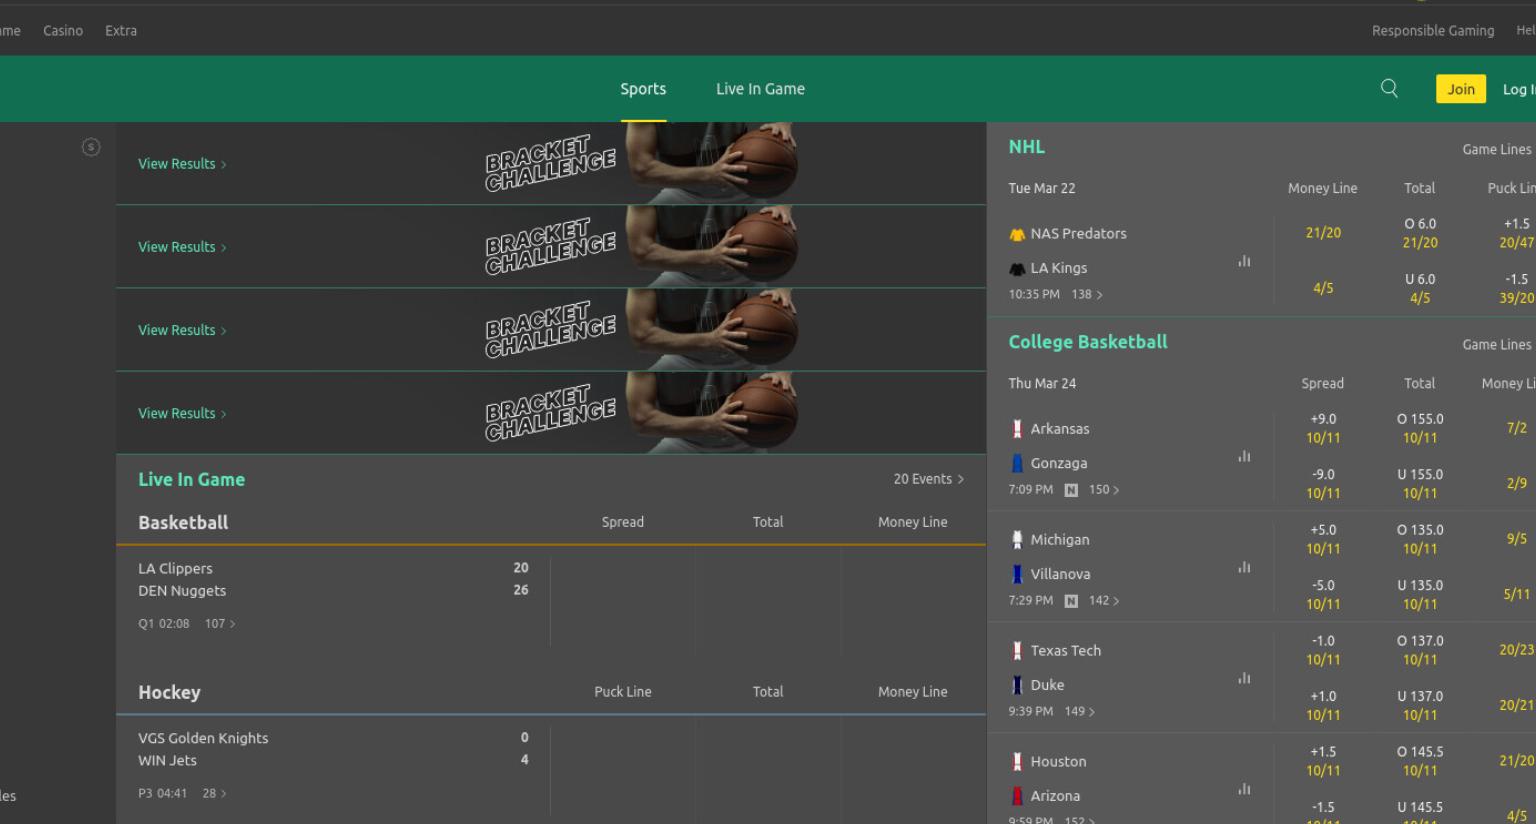This screenshot has height=824, width=1536.
Task: Bet Michigan +5.0 spread
Action: click(x=1323, y=539)
